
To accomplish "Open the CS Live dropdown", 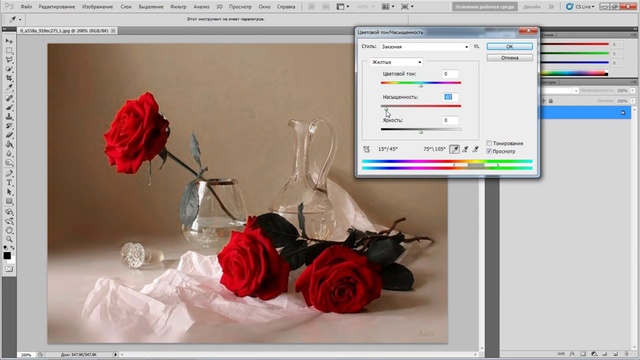I will coord(580,7).
